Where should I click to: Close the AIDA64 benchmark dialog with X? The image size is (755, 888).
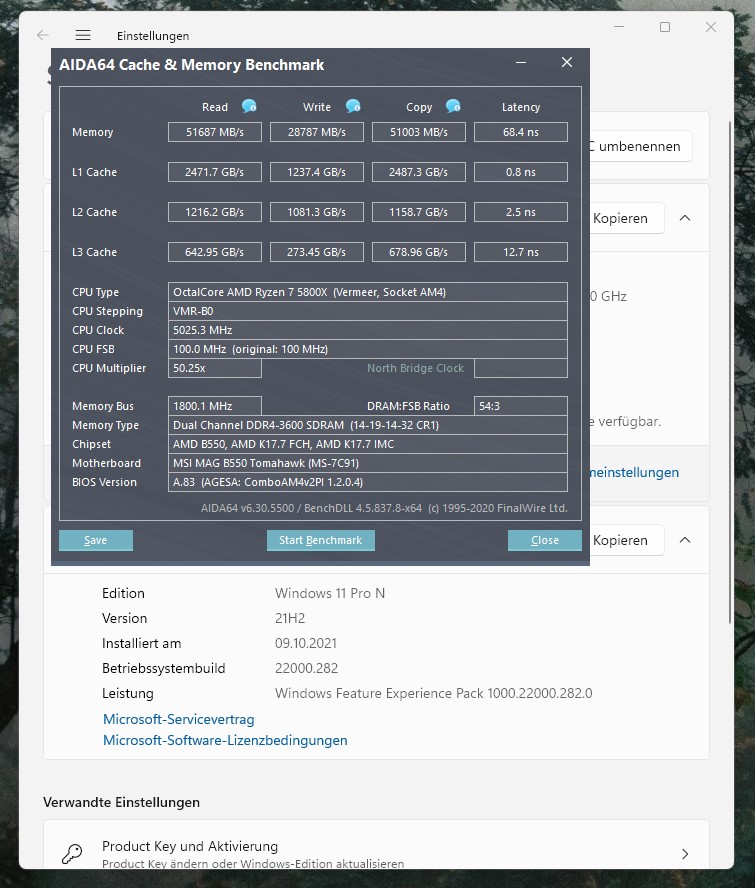[x=567, y=62]
